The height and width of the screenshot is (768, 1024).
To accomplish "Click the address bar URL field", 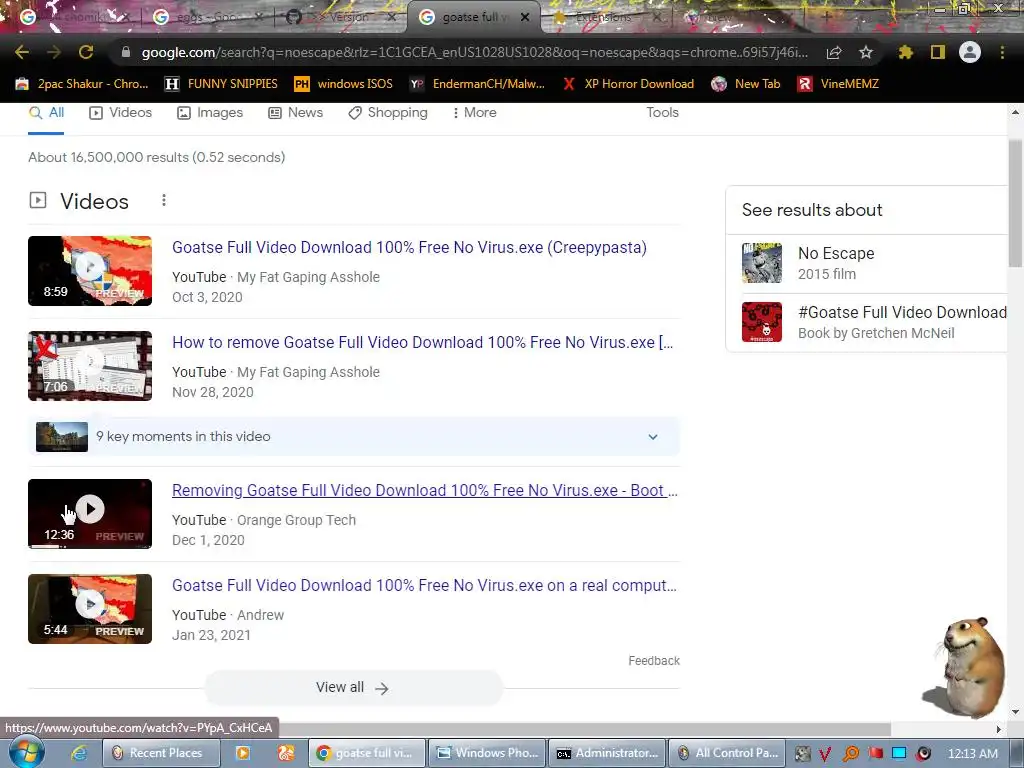I will 474,52.
